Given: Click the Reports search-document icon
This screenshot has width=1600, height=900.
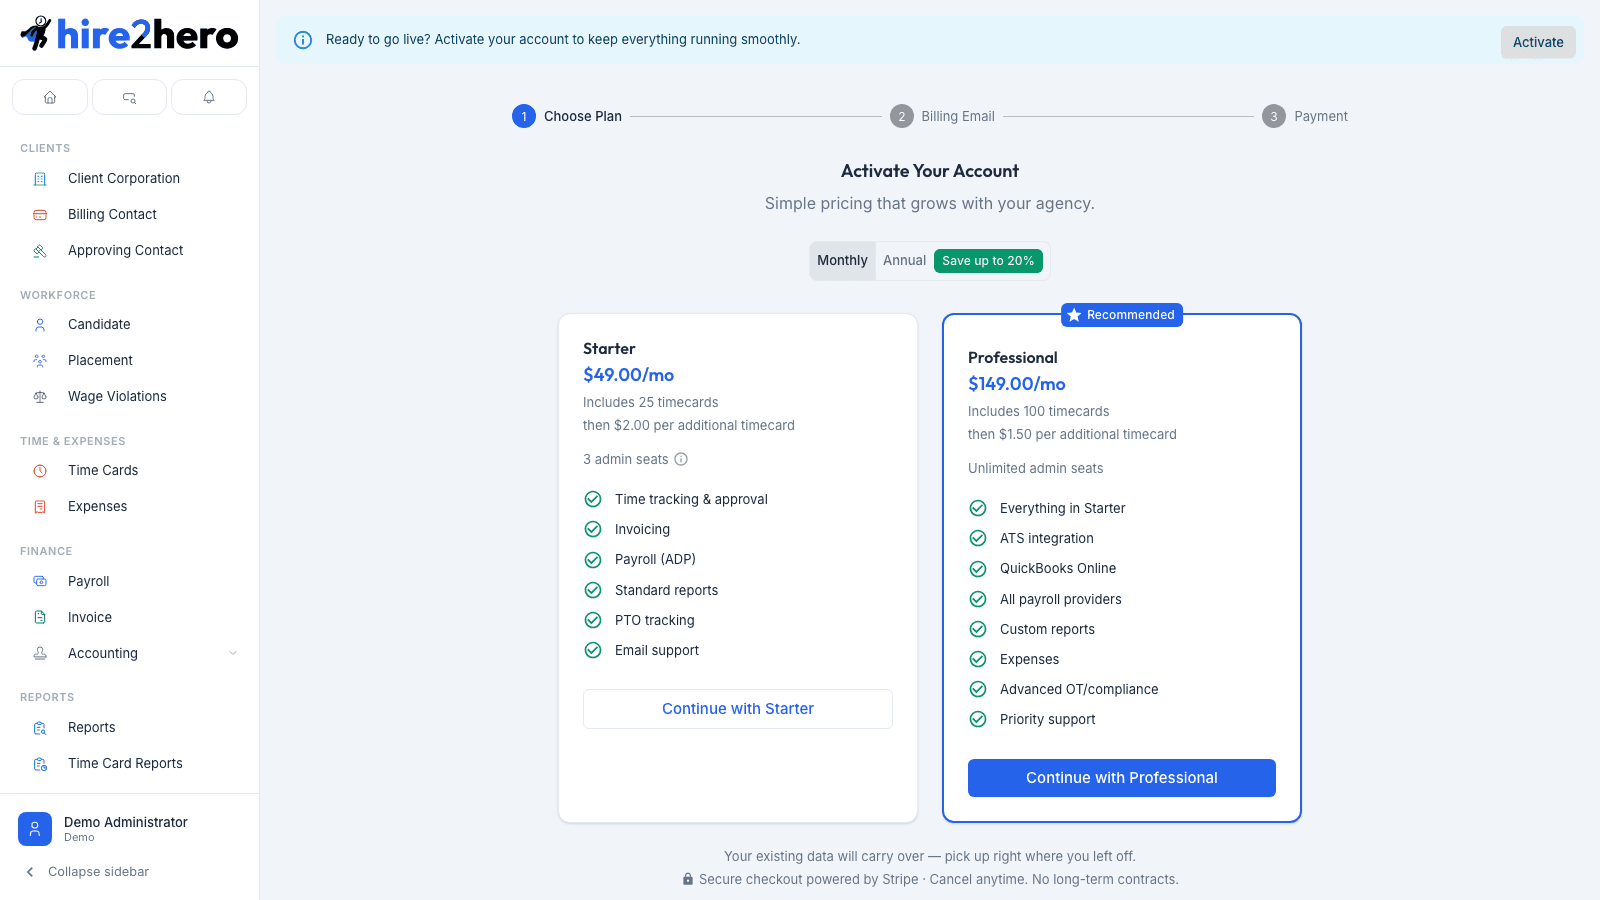Looking at the screenshot, I should (40, 728).
